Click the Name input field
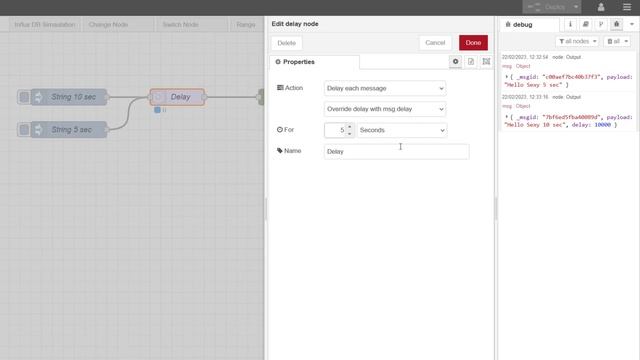The image size is (640, 360). click(x=396, y=151)
